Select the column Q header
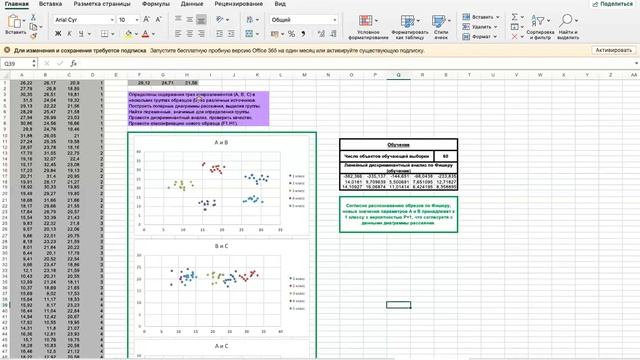640x360 pixels. 399,75
